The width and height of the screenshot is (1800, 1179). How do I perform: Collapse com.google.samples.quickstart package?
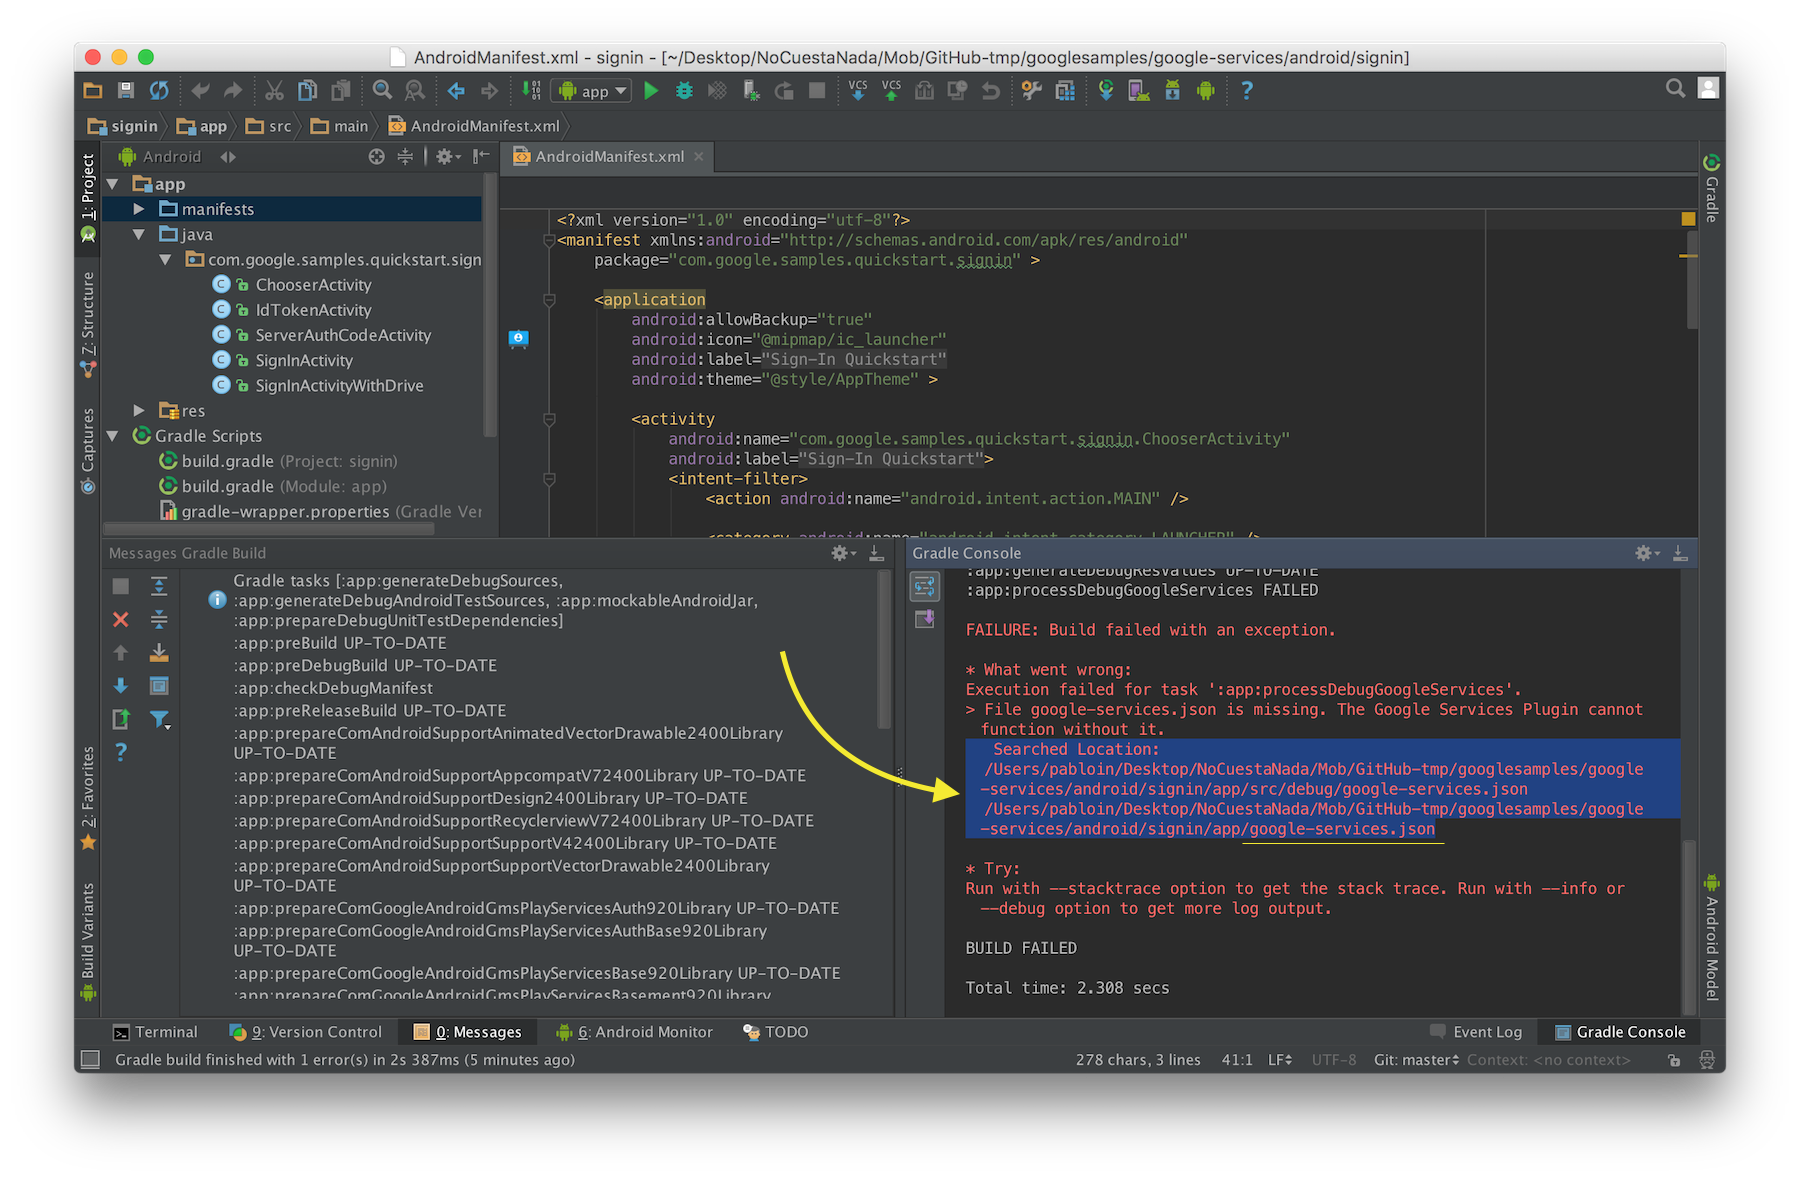[165, 260]
